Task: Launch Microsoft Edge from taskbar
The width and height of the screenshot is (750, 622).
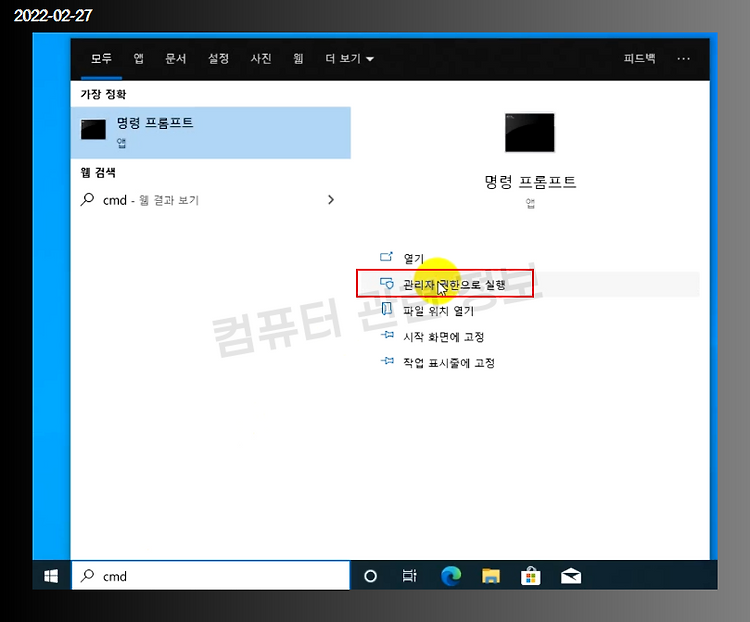Action: pyautogui.click(x=451, y=576)
